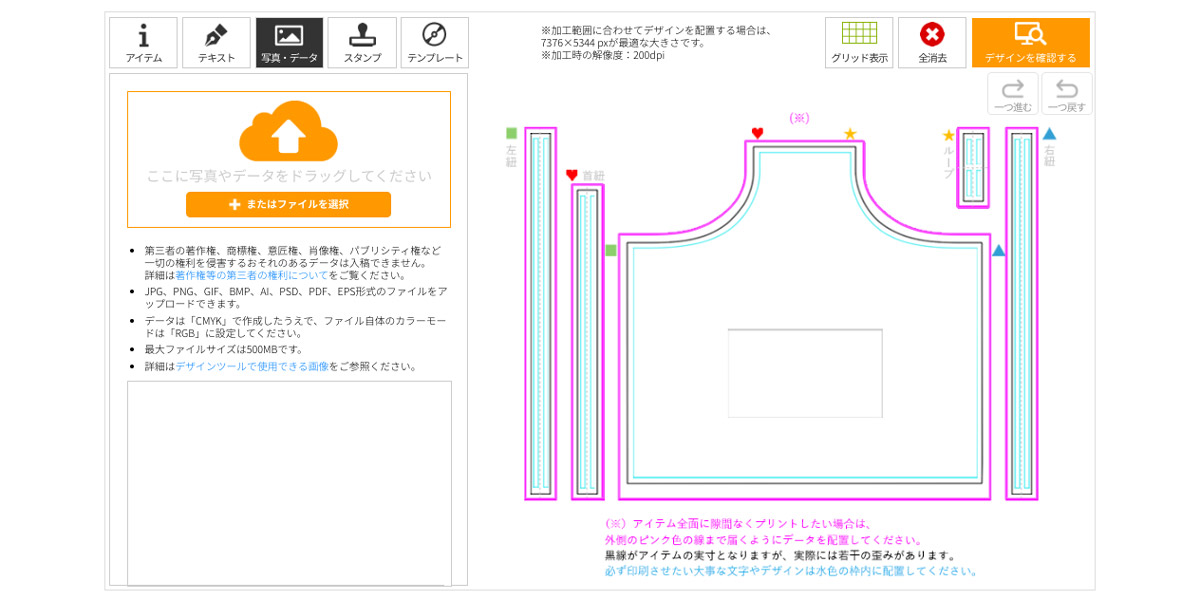Image resolution: width=1200 pixels, height=600 pixels.
Task: Click the empty uploaded images list box
Action: pos(289,483)
